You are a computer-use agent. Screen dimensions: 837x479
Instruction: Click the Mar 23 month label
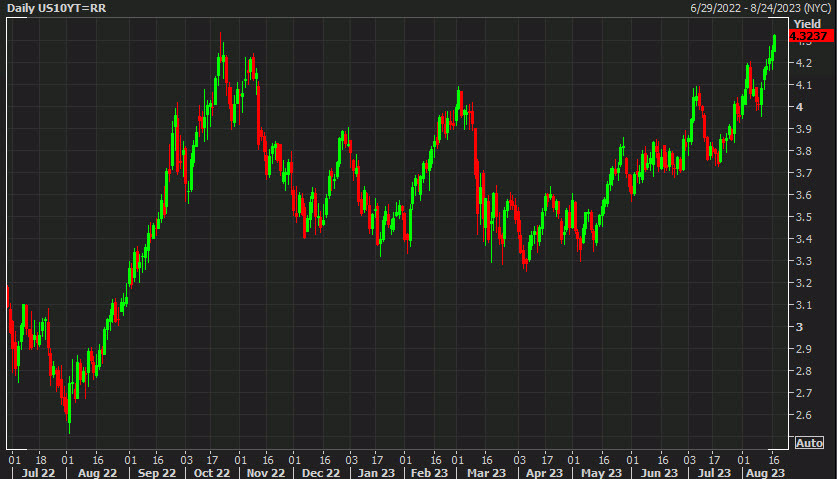(486, 473)
